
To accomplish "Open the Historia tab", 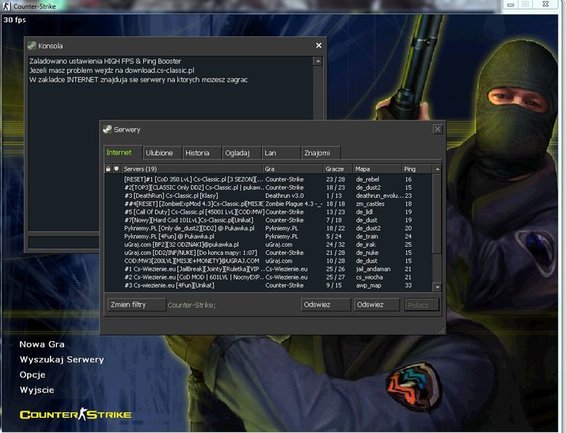I will [x=201, y=153].
